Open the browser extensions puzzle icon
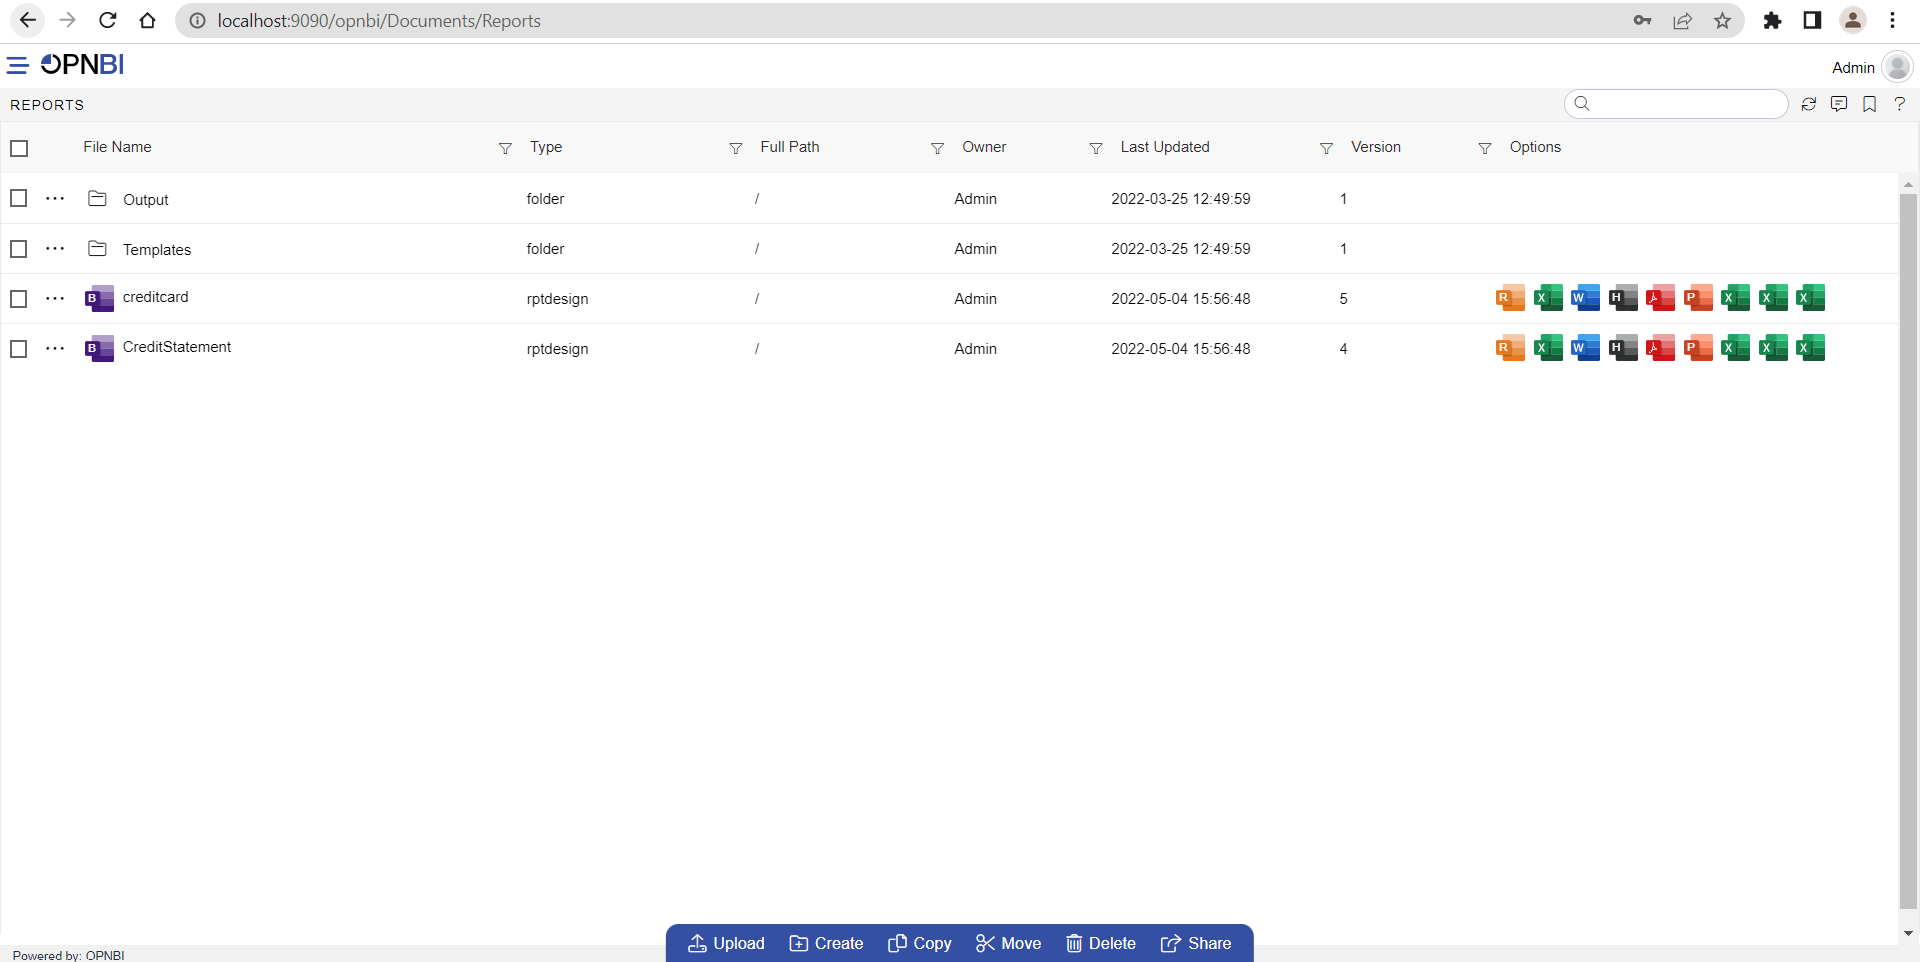The height and width of the screenshot is (962, 1920). 1772,21
